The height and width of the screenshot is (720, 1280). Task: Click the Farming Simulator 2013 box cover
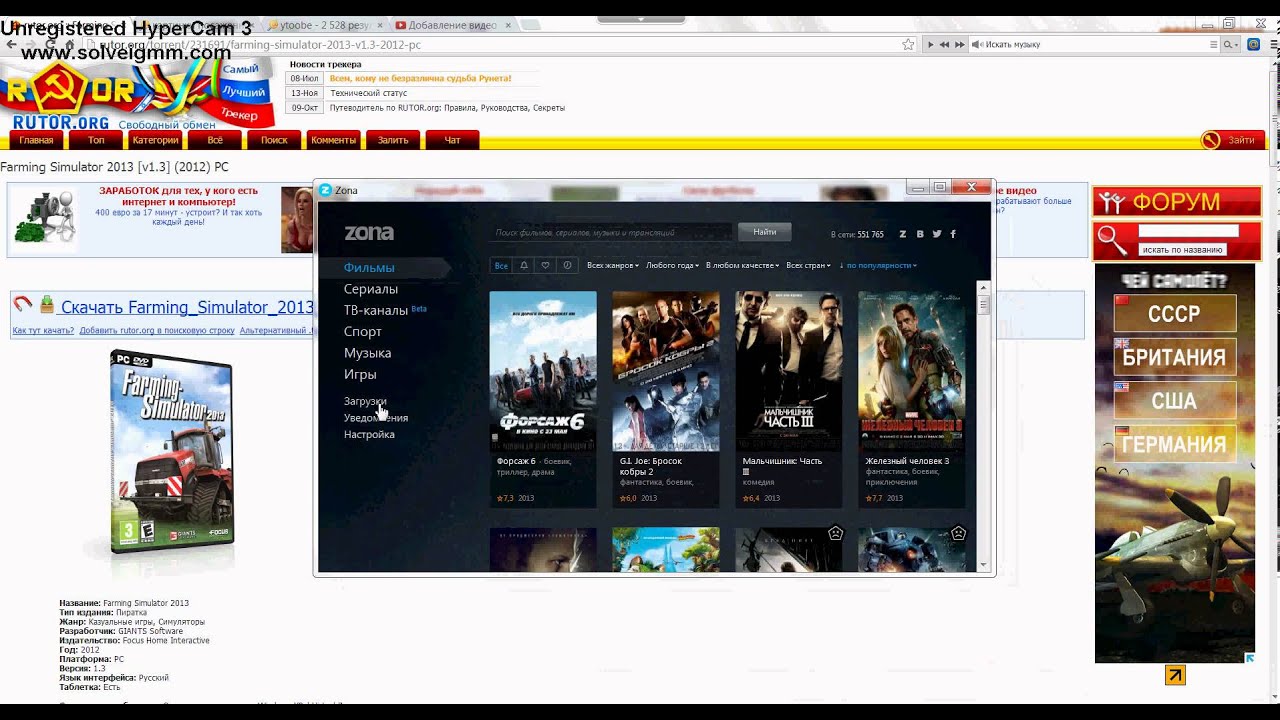click(x=172, y=452)
